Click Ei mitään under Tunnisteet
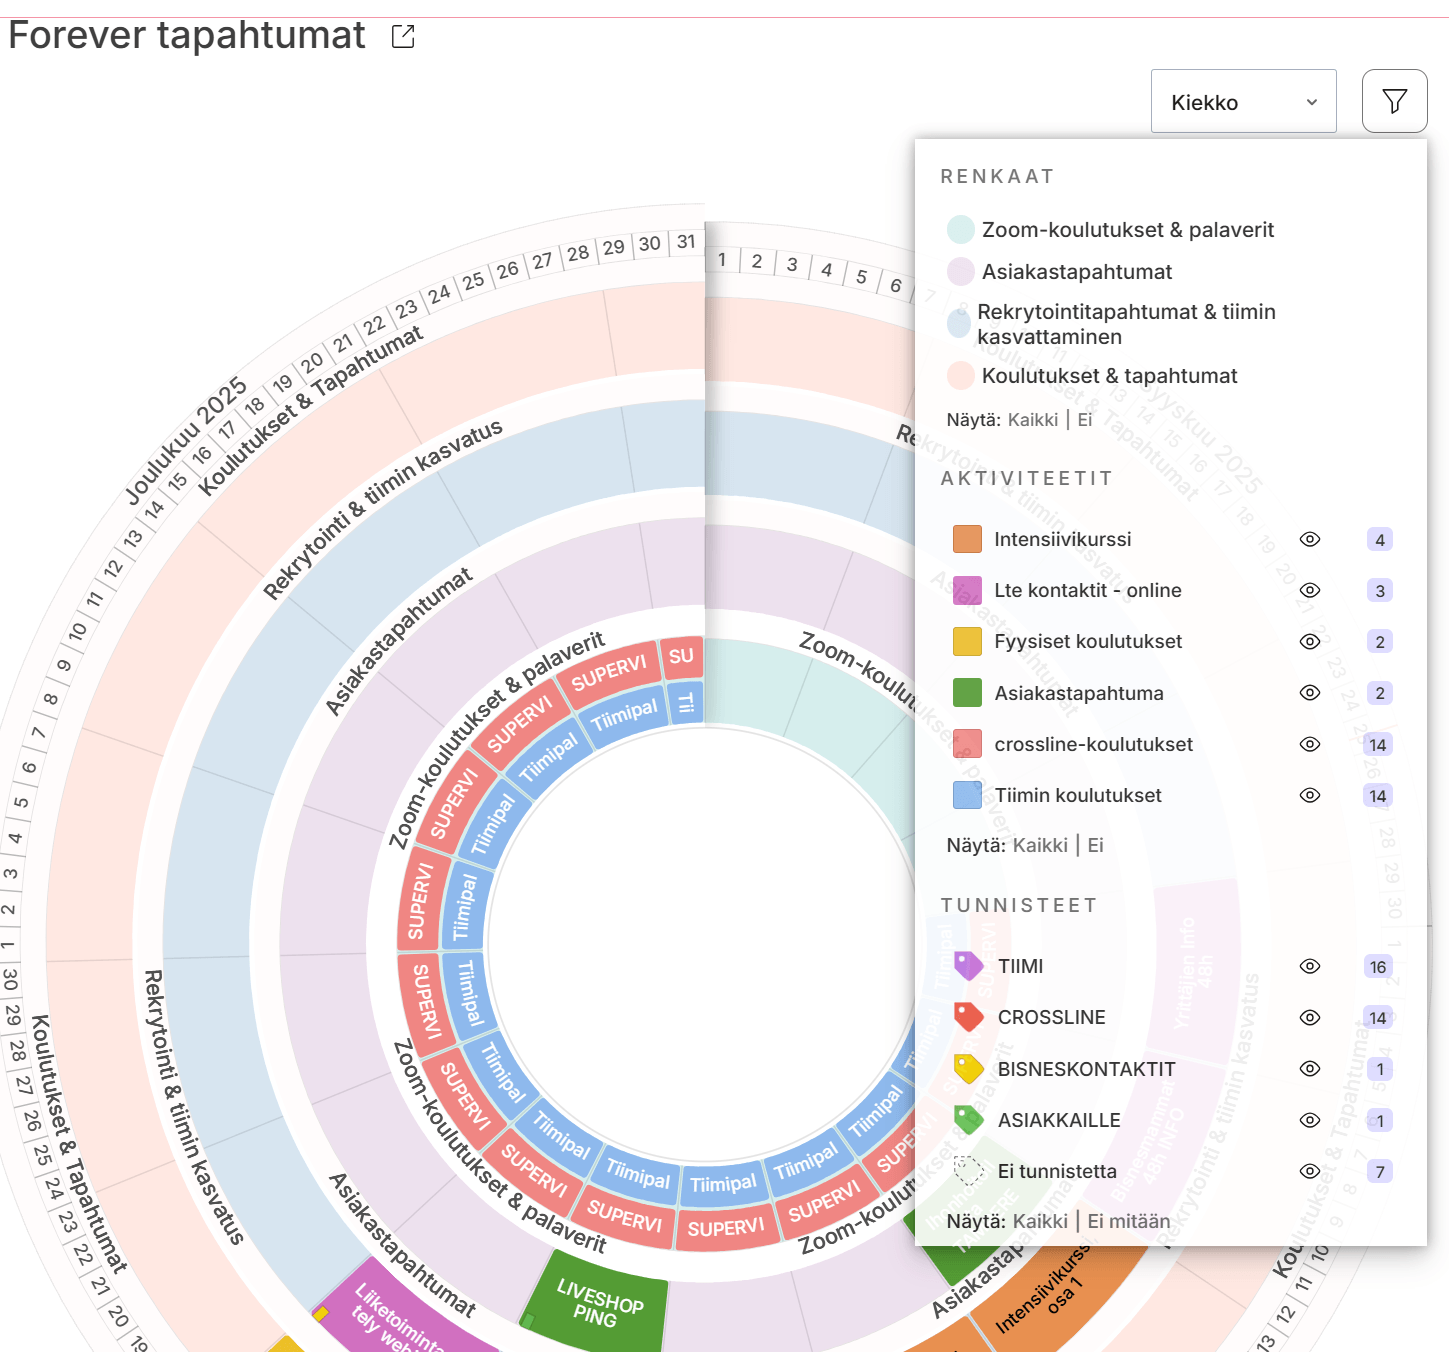Viewport: 1449px width, 1352px height. (1128, 1221)
